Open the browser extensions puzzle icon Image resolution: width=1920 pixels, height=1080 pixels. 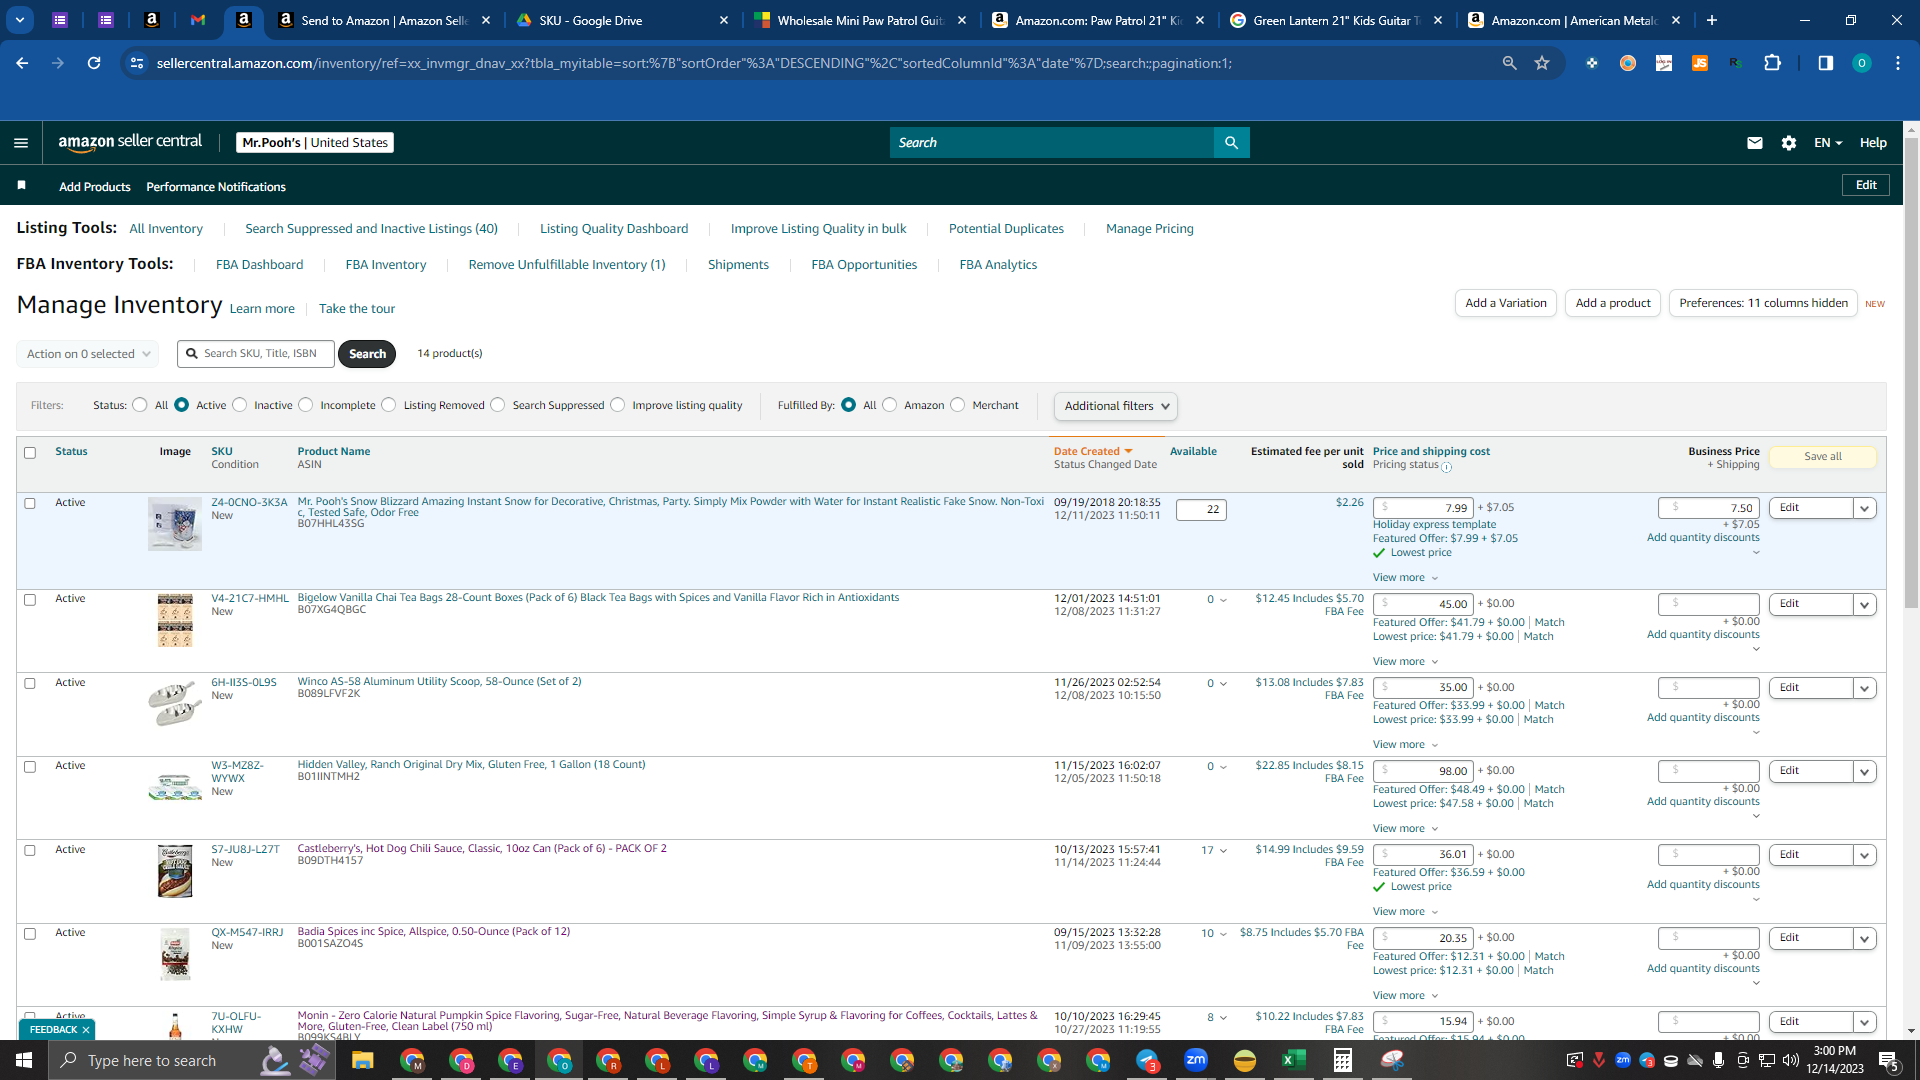(x=1772, y=63)
